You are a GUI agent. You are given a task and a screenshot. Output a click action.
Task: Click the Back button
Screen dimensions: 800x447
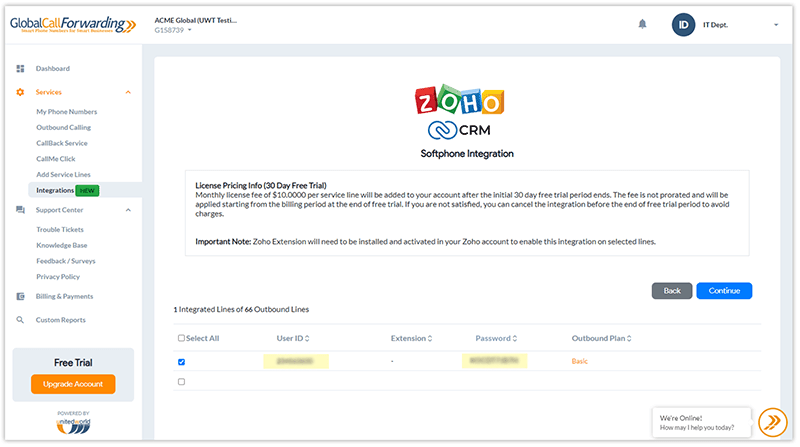[672, 291]
